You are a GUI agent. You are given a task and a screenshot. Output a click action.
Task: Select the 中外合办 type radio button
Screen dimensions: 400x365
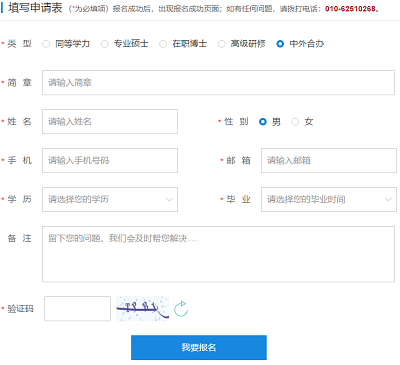(x=280, y=44)
